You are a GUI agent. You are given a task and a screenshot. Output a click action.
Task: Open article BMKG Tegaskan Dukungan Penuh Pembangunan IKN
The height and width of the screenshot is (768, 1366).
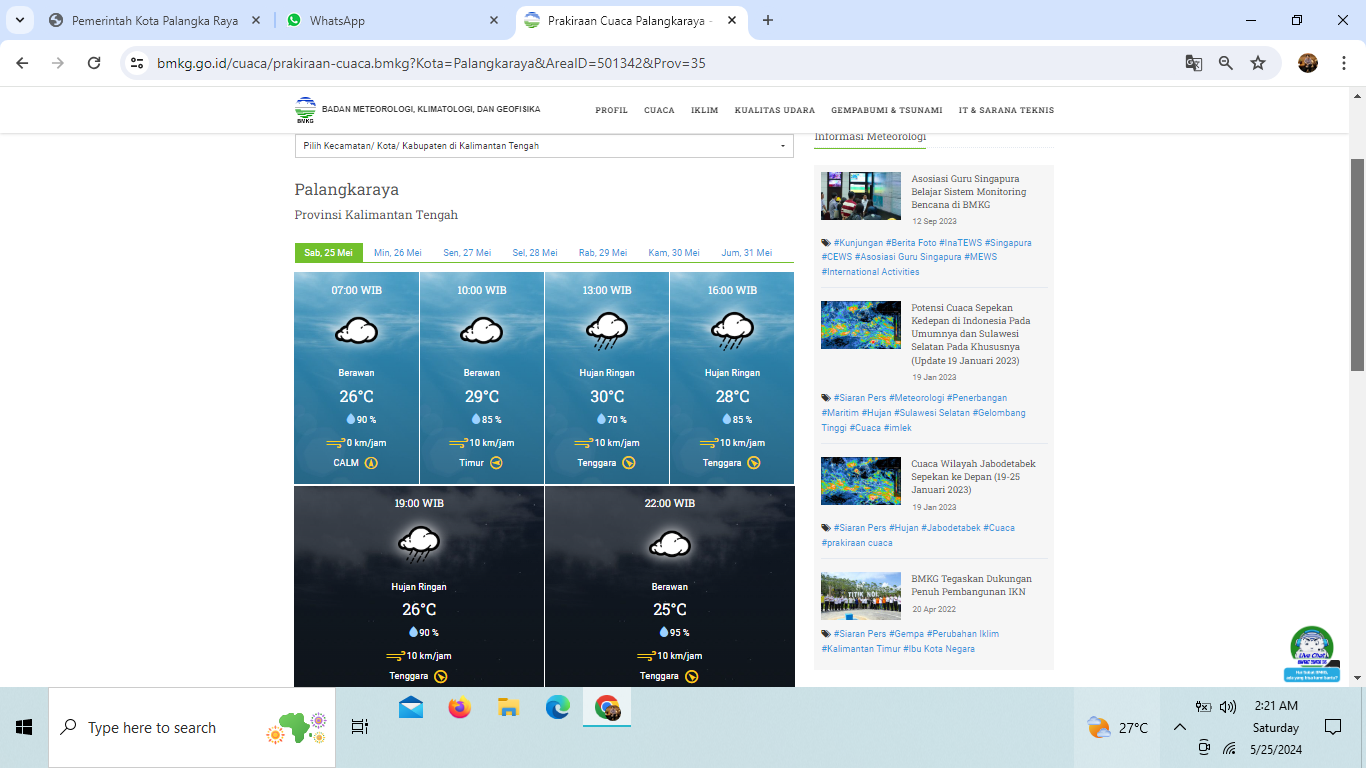(971, 585)
